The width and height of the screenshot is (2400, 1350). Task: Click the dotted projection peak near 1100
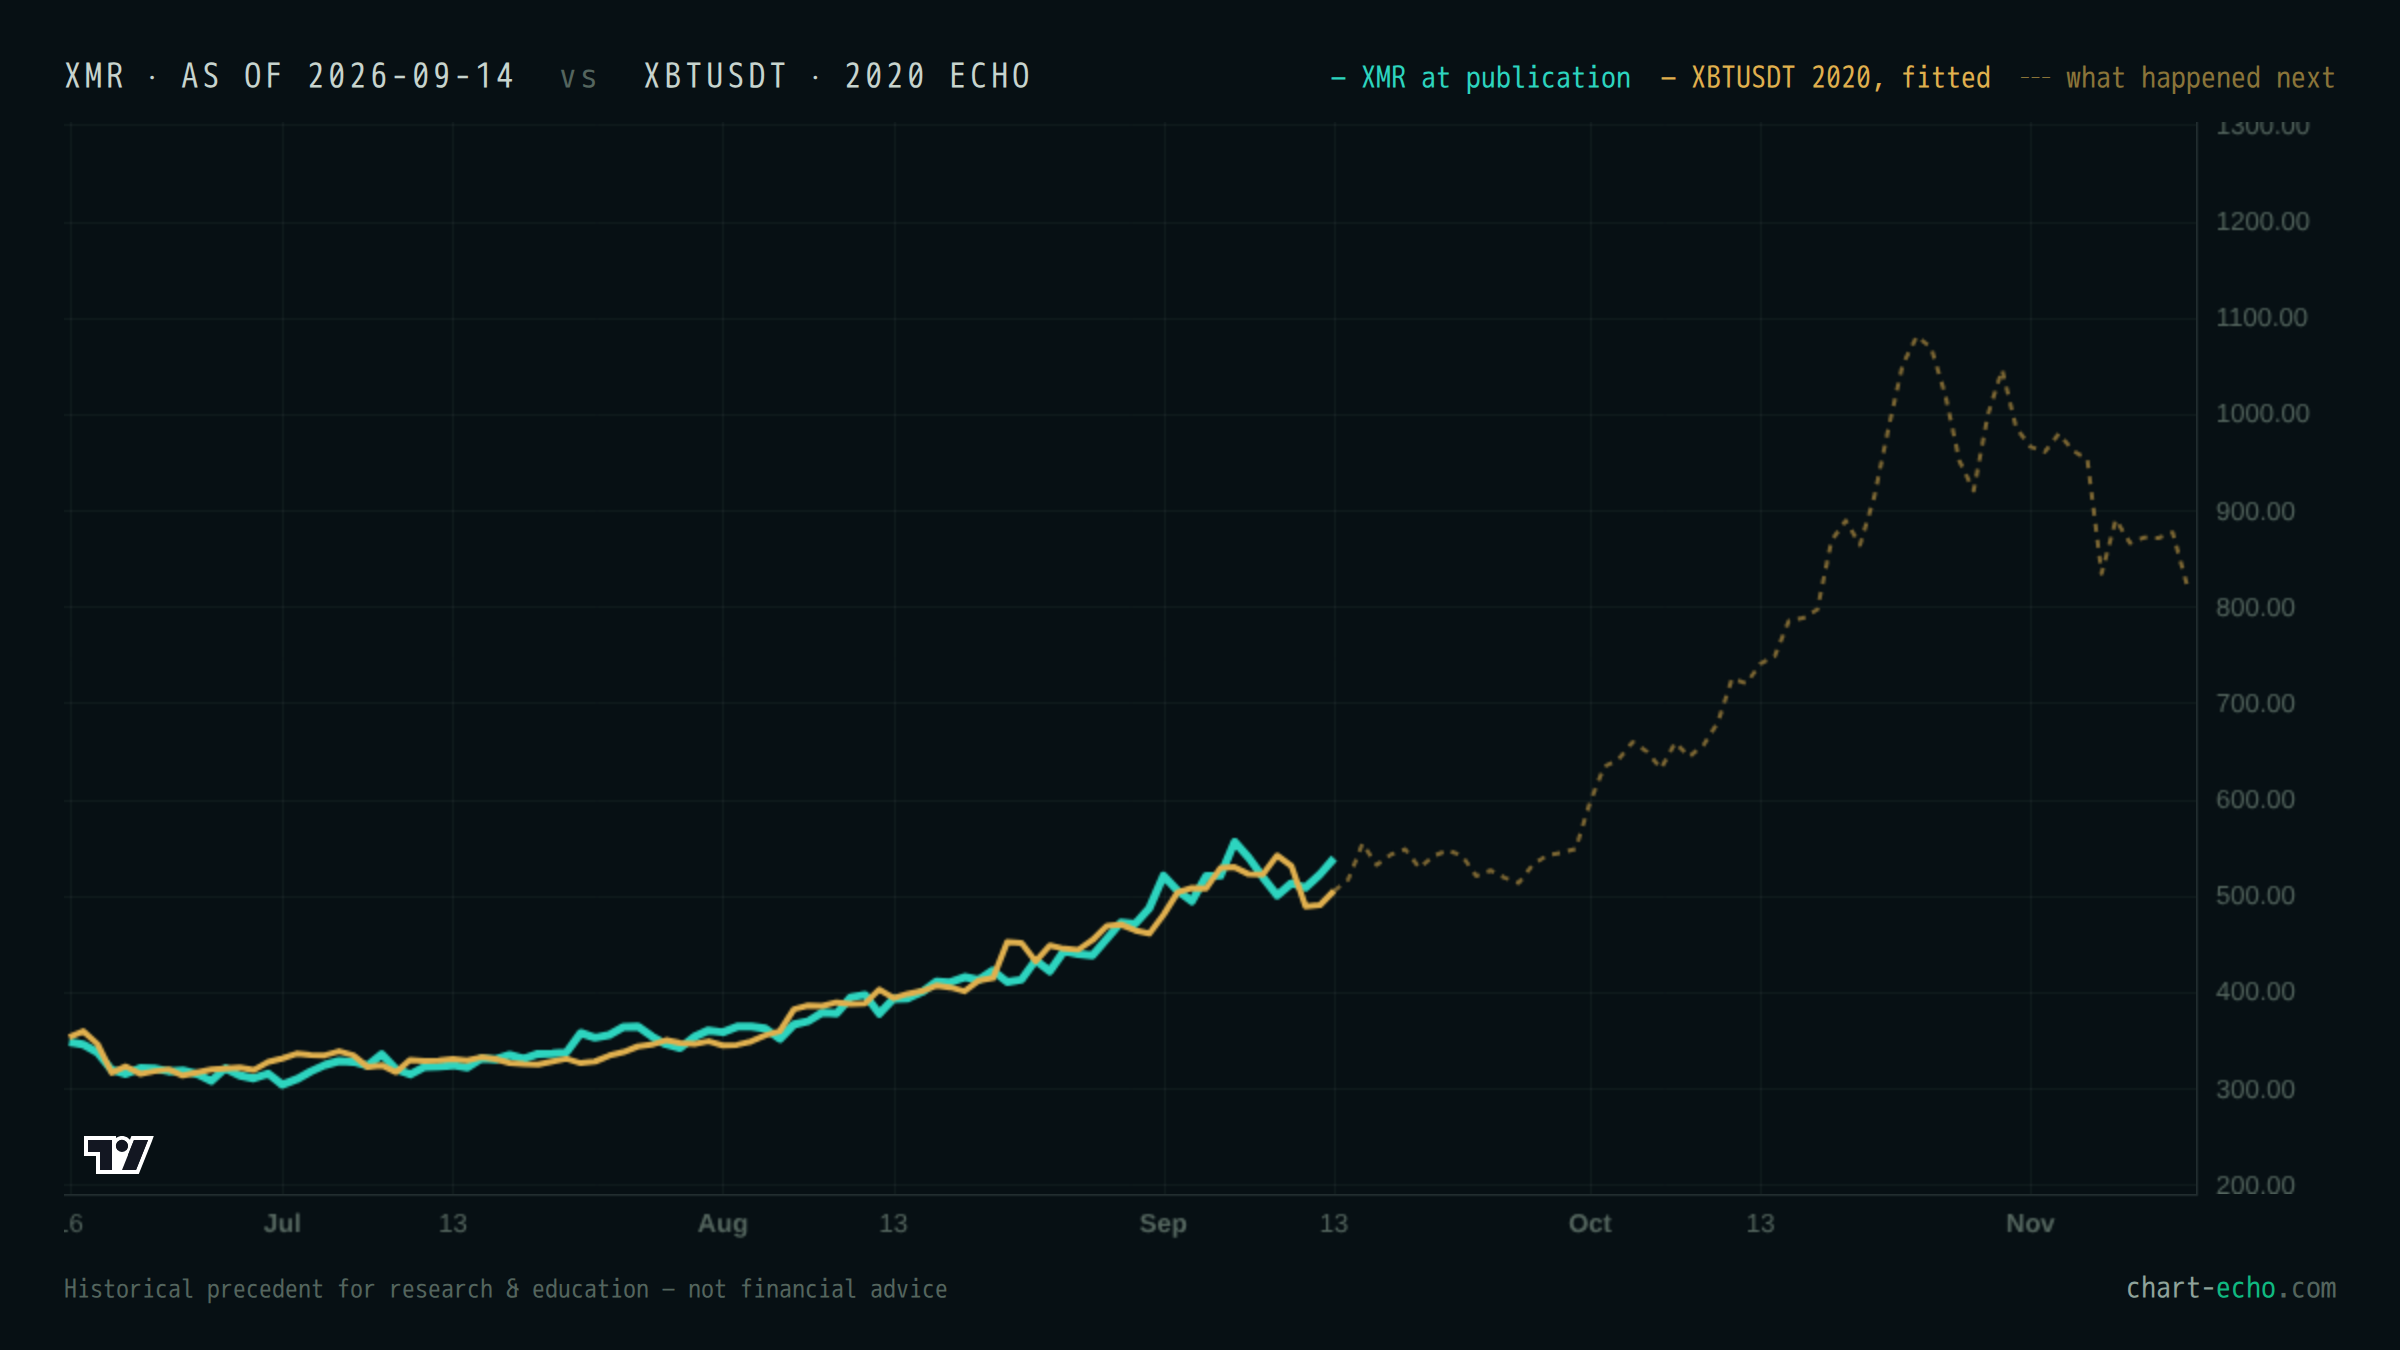1918,340
